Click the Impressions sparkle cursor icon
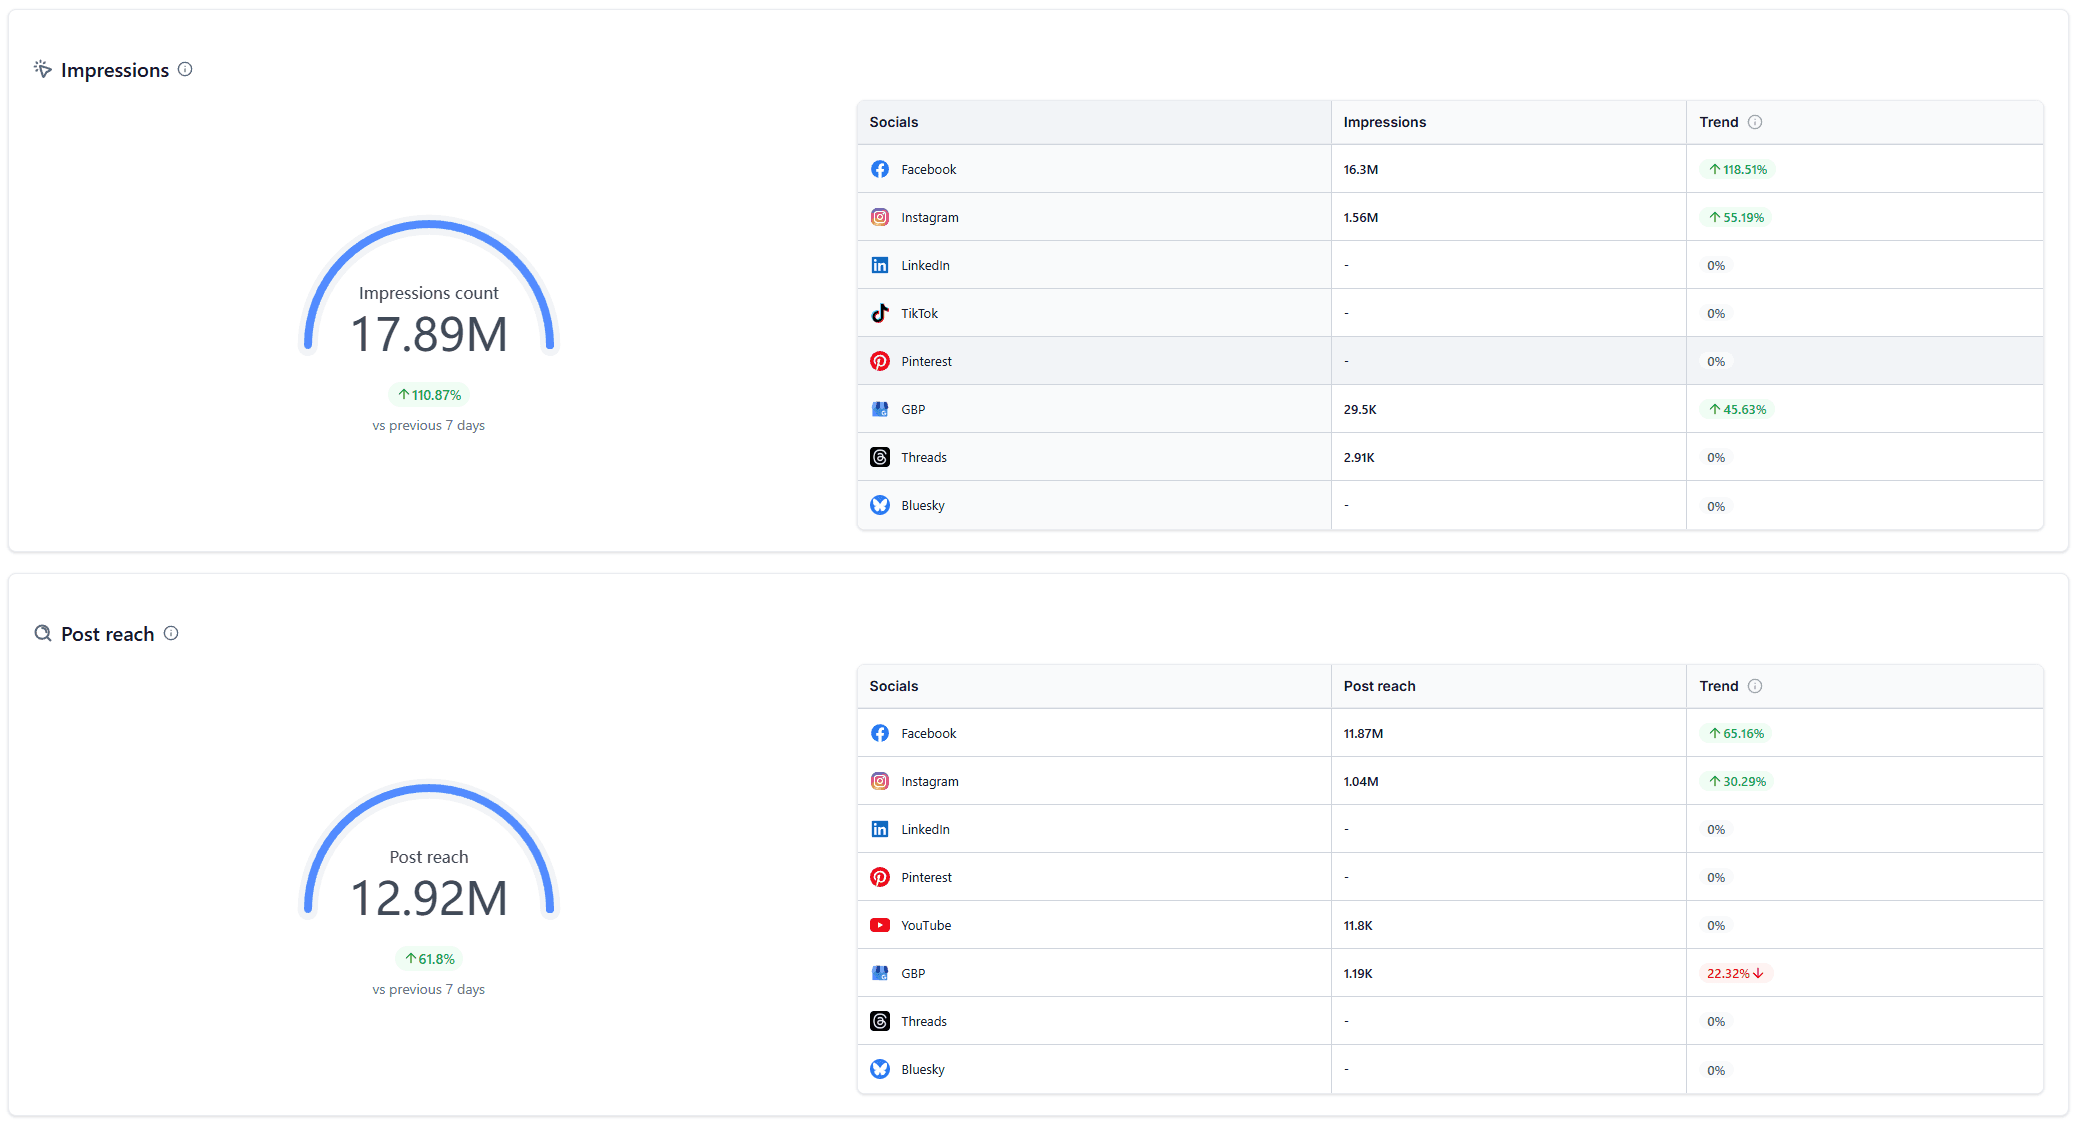 pos(43,69)
